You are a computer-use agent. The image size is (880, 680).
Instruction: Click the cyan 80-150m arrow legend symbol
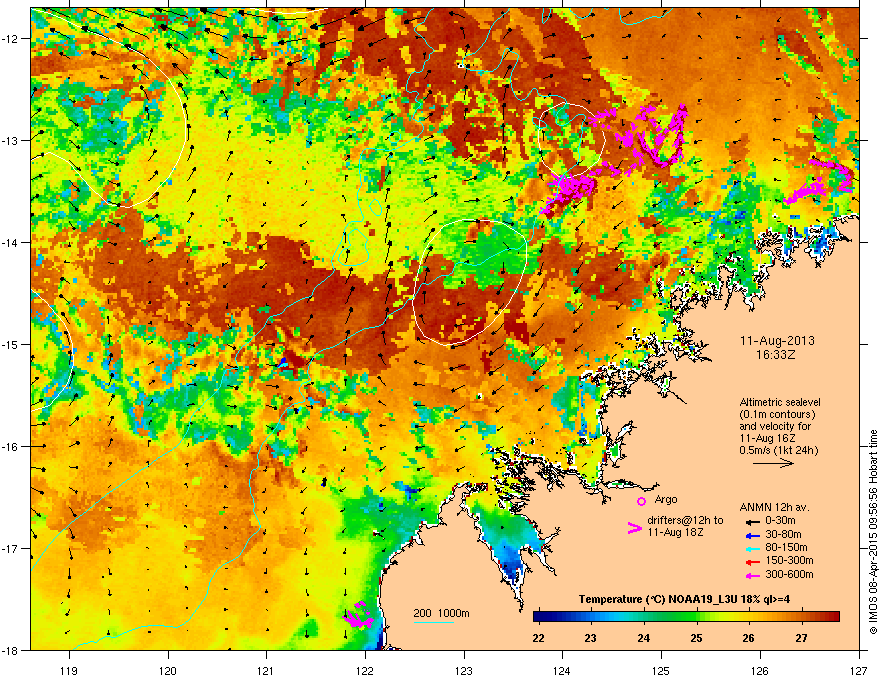point(753,548)
